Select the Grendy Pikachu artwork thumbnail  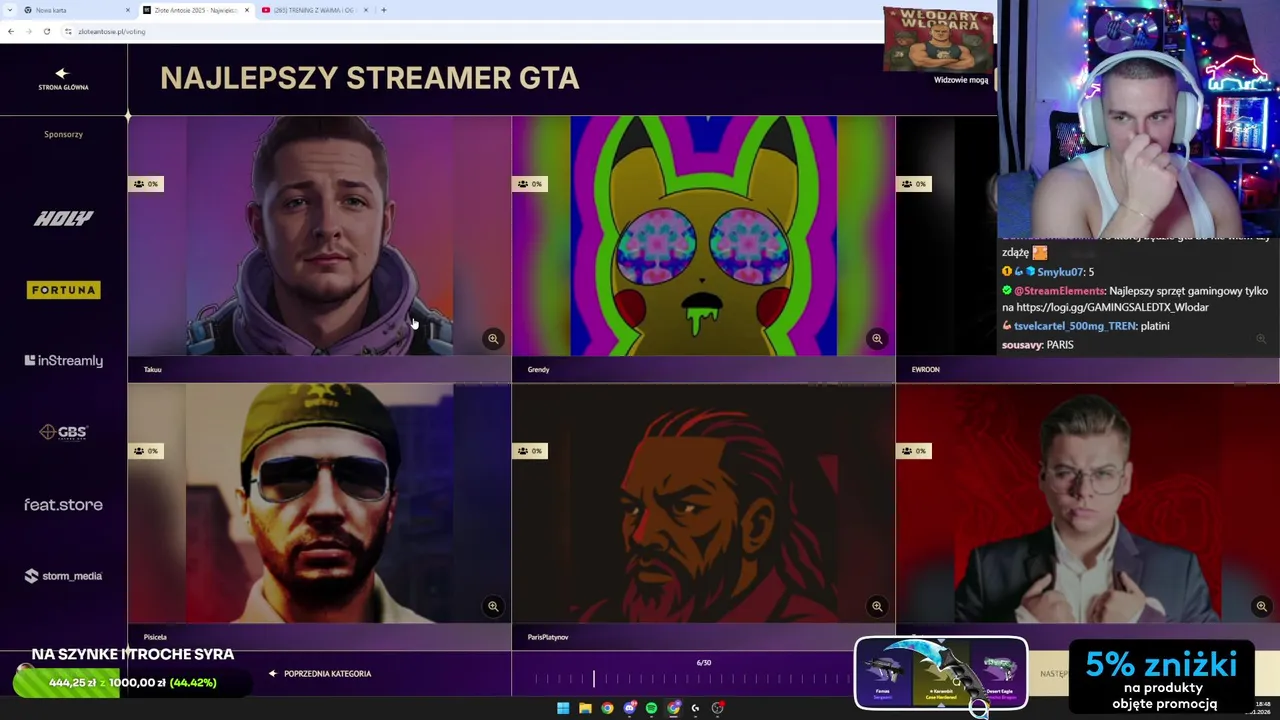click(x=703, y=236)
